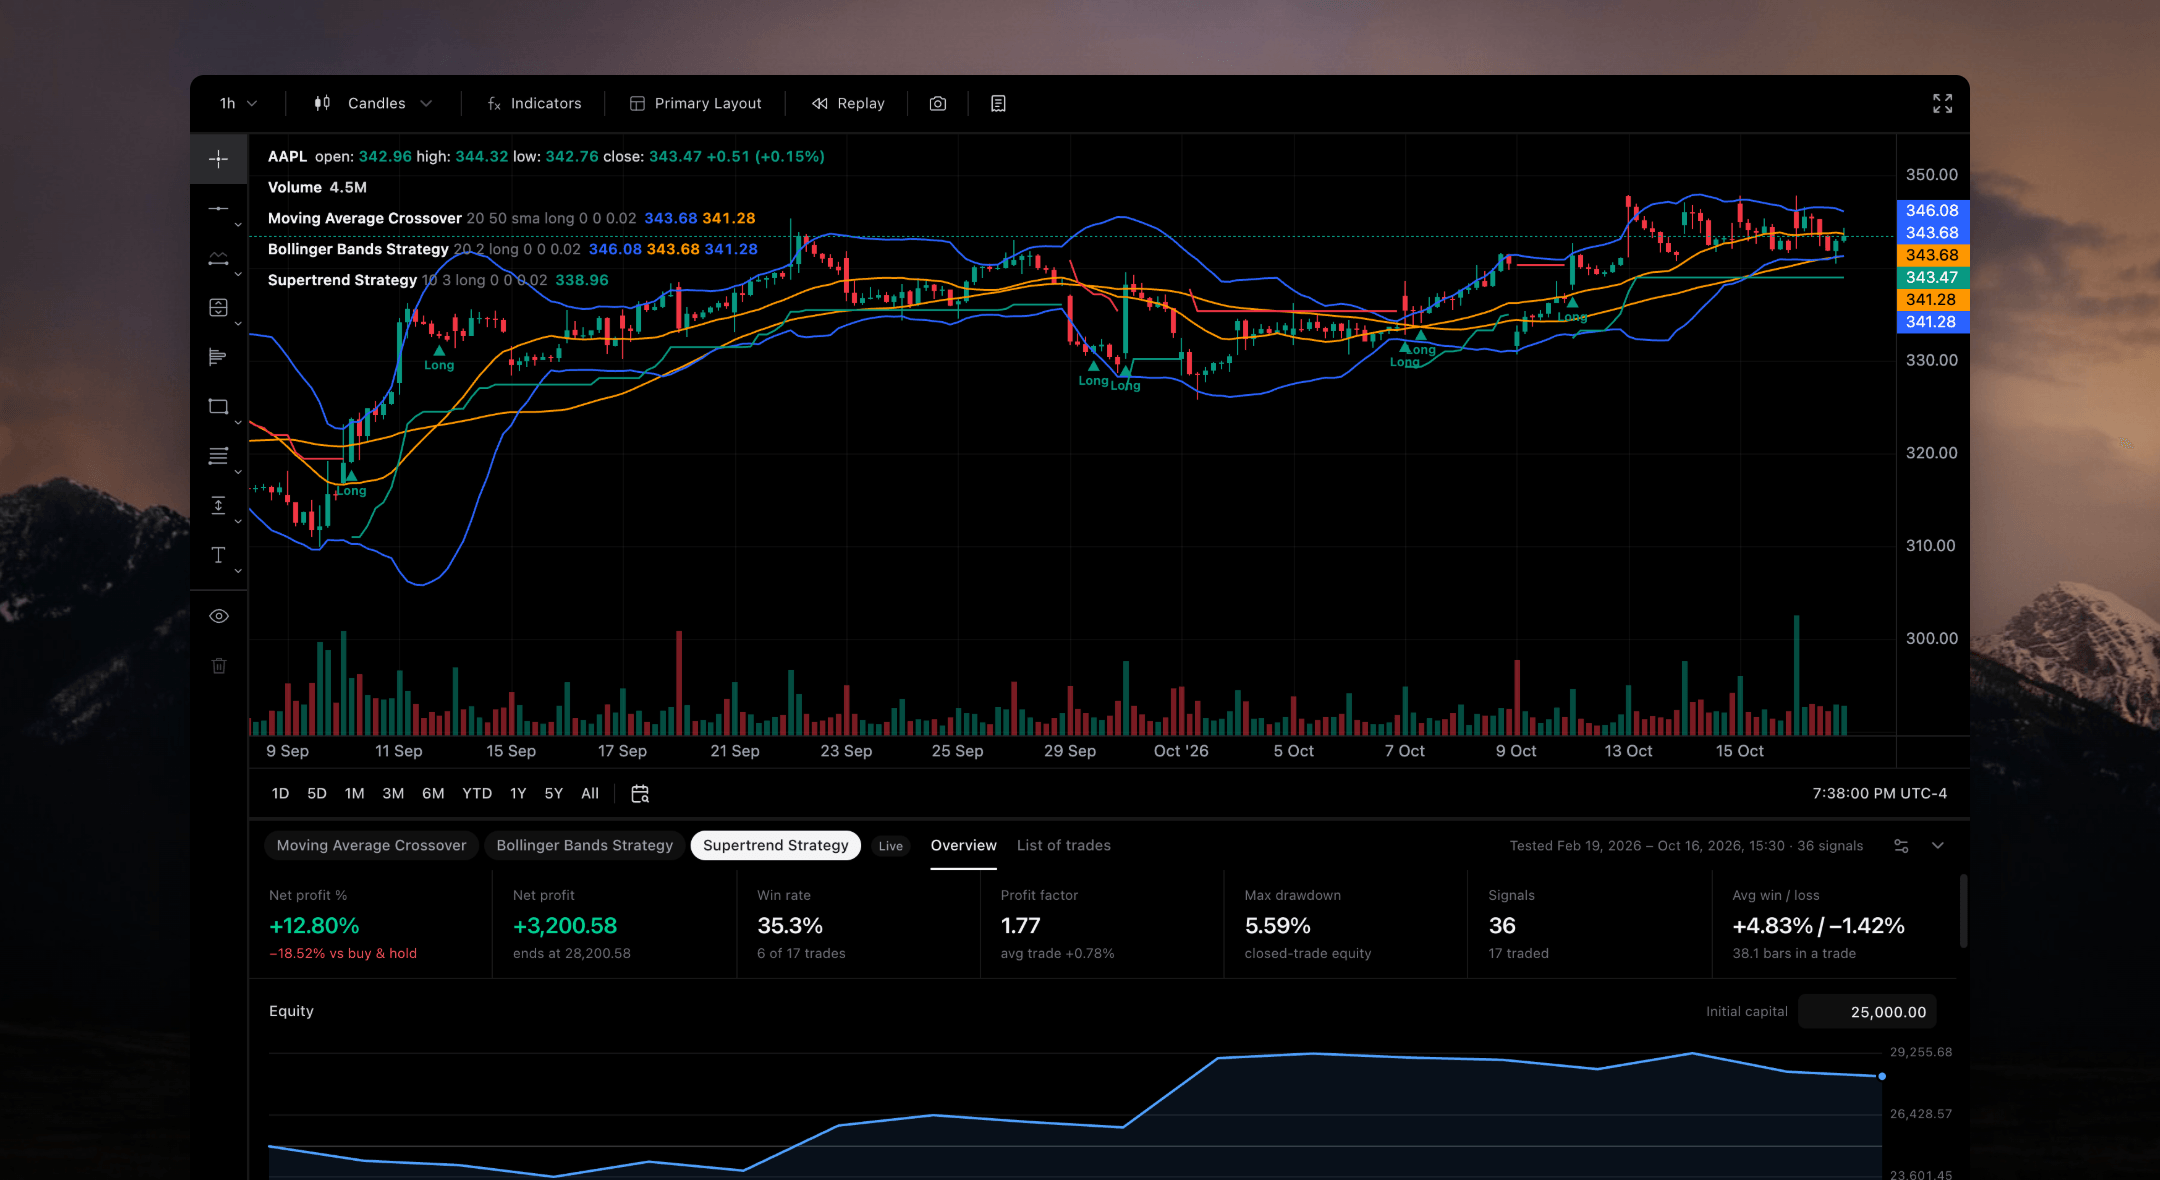Expand horizontal line tool variants arrow
The height and width of the screenshot is (1180, 2160).
click(x=238, y=225)
